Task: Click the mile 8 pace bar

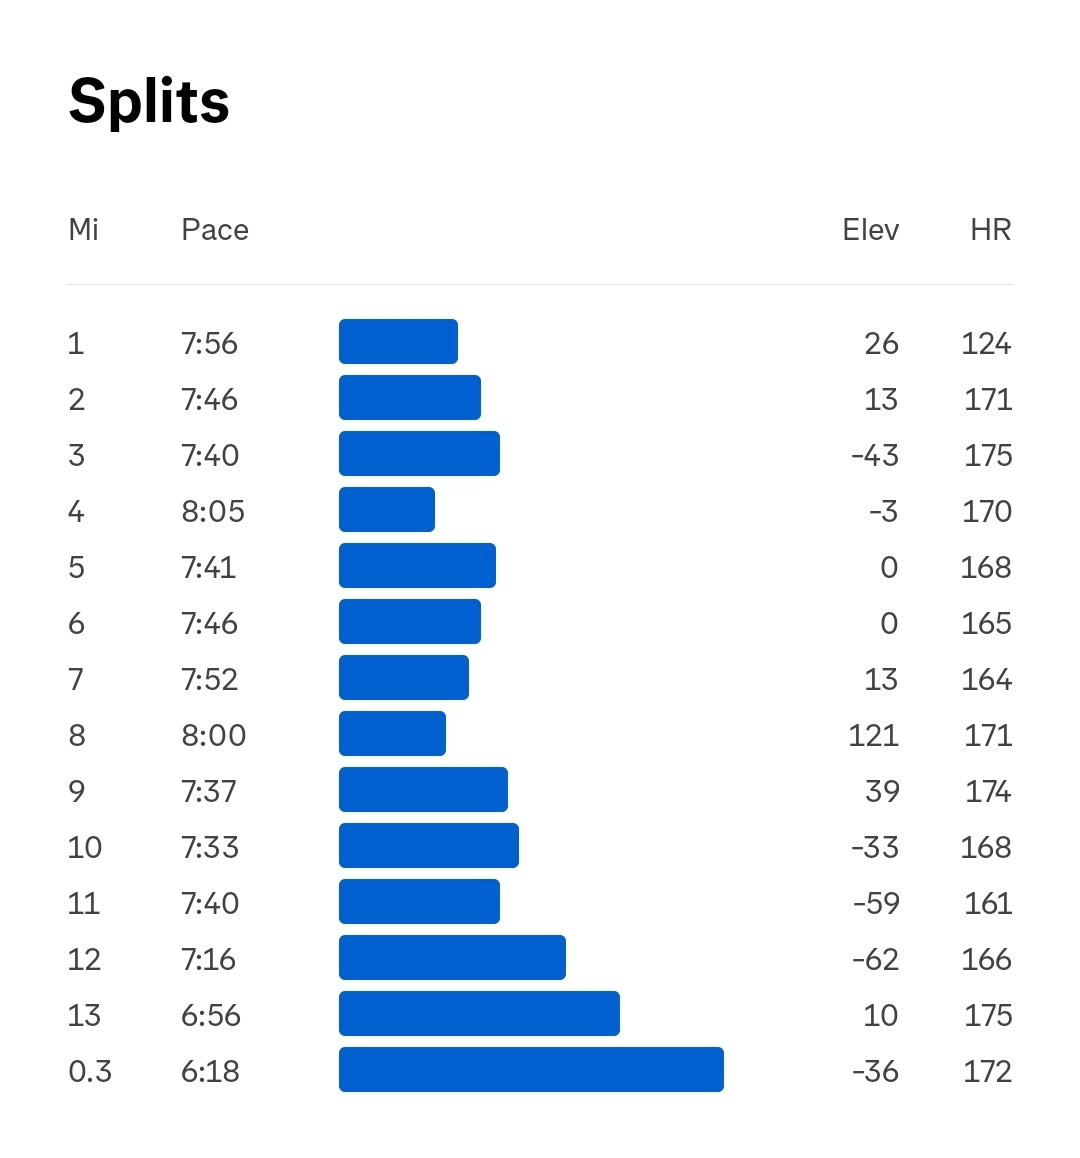Action: (x=392, y=734)
